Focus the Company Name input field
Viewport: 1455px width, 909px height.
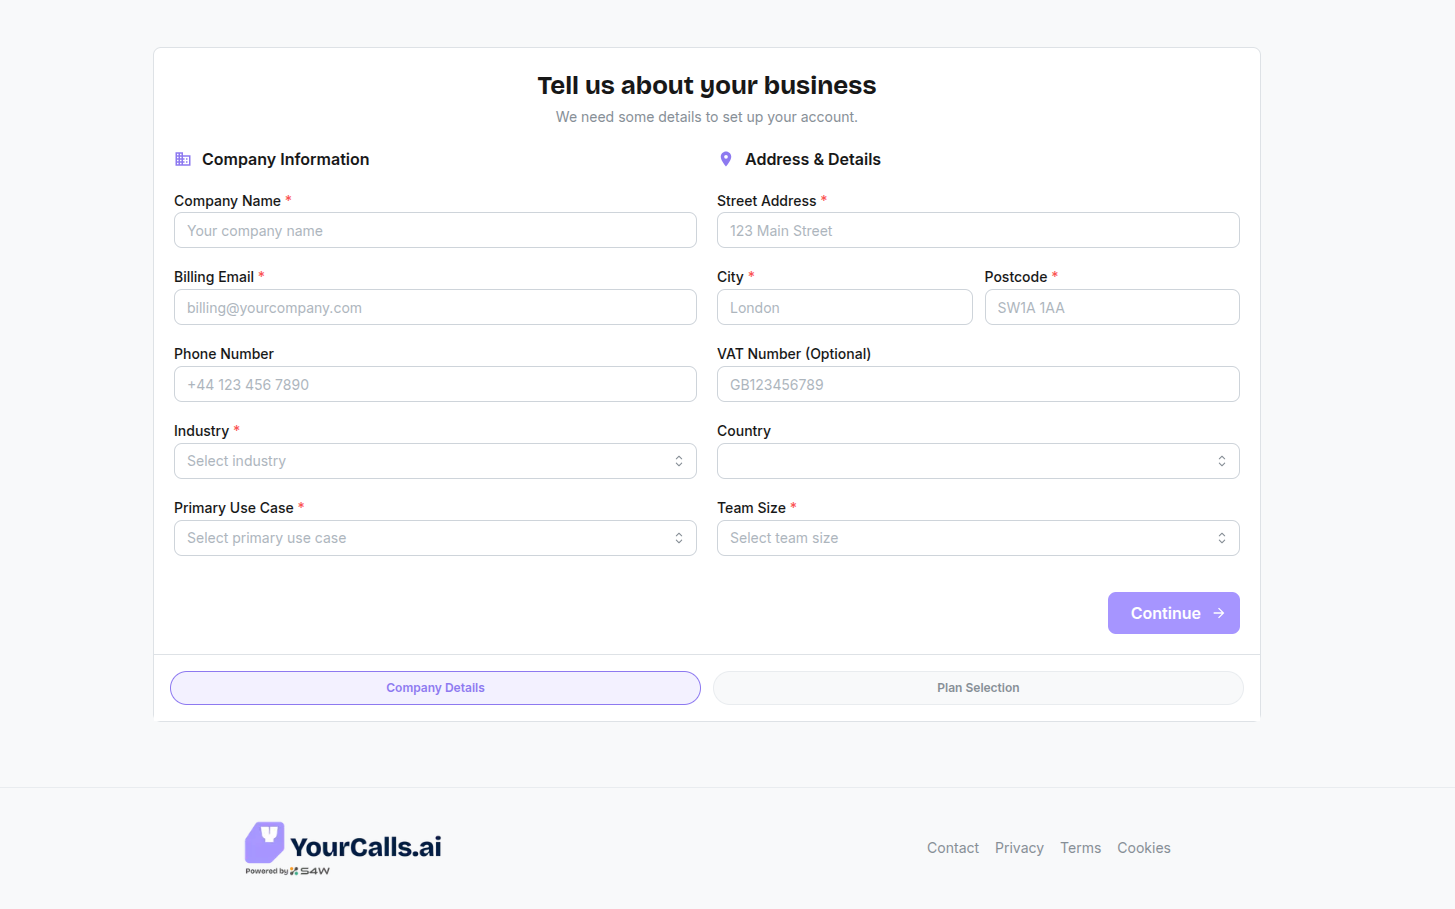[x=435, y=230]
